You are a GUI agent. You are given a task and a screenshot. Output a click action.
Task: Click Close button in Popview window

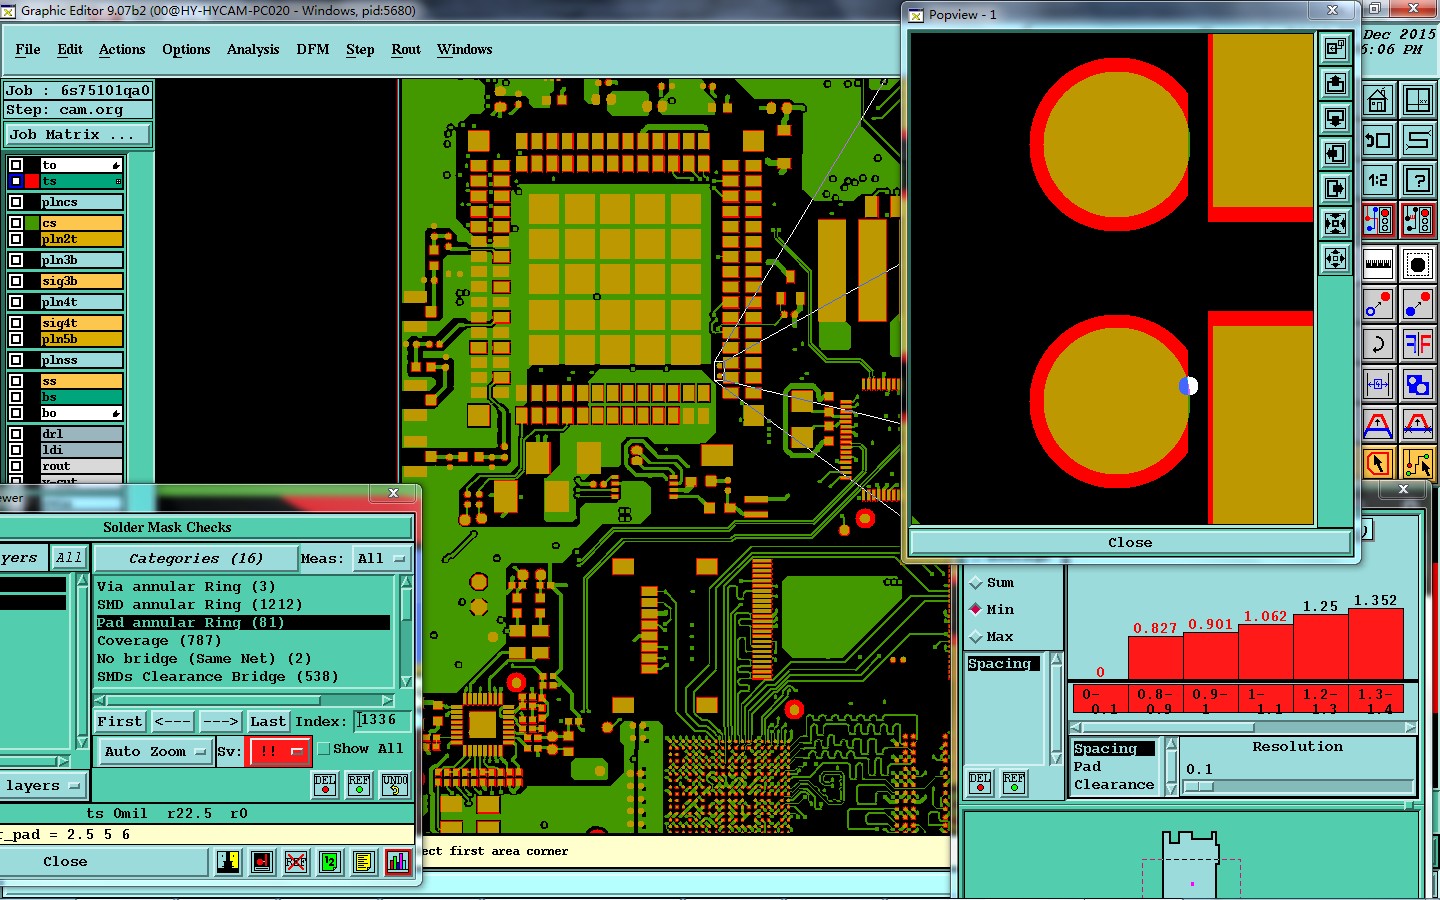(x=1130, y=542)
